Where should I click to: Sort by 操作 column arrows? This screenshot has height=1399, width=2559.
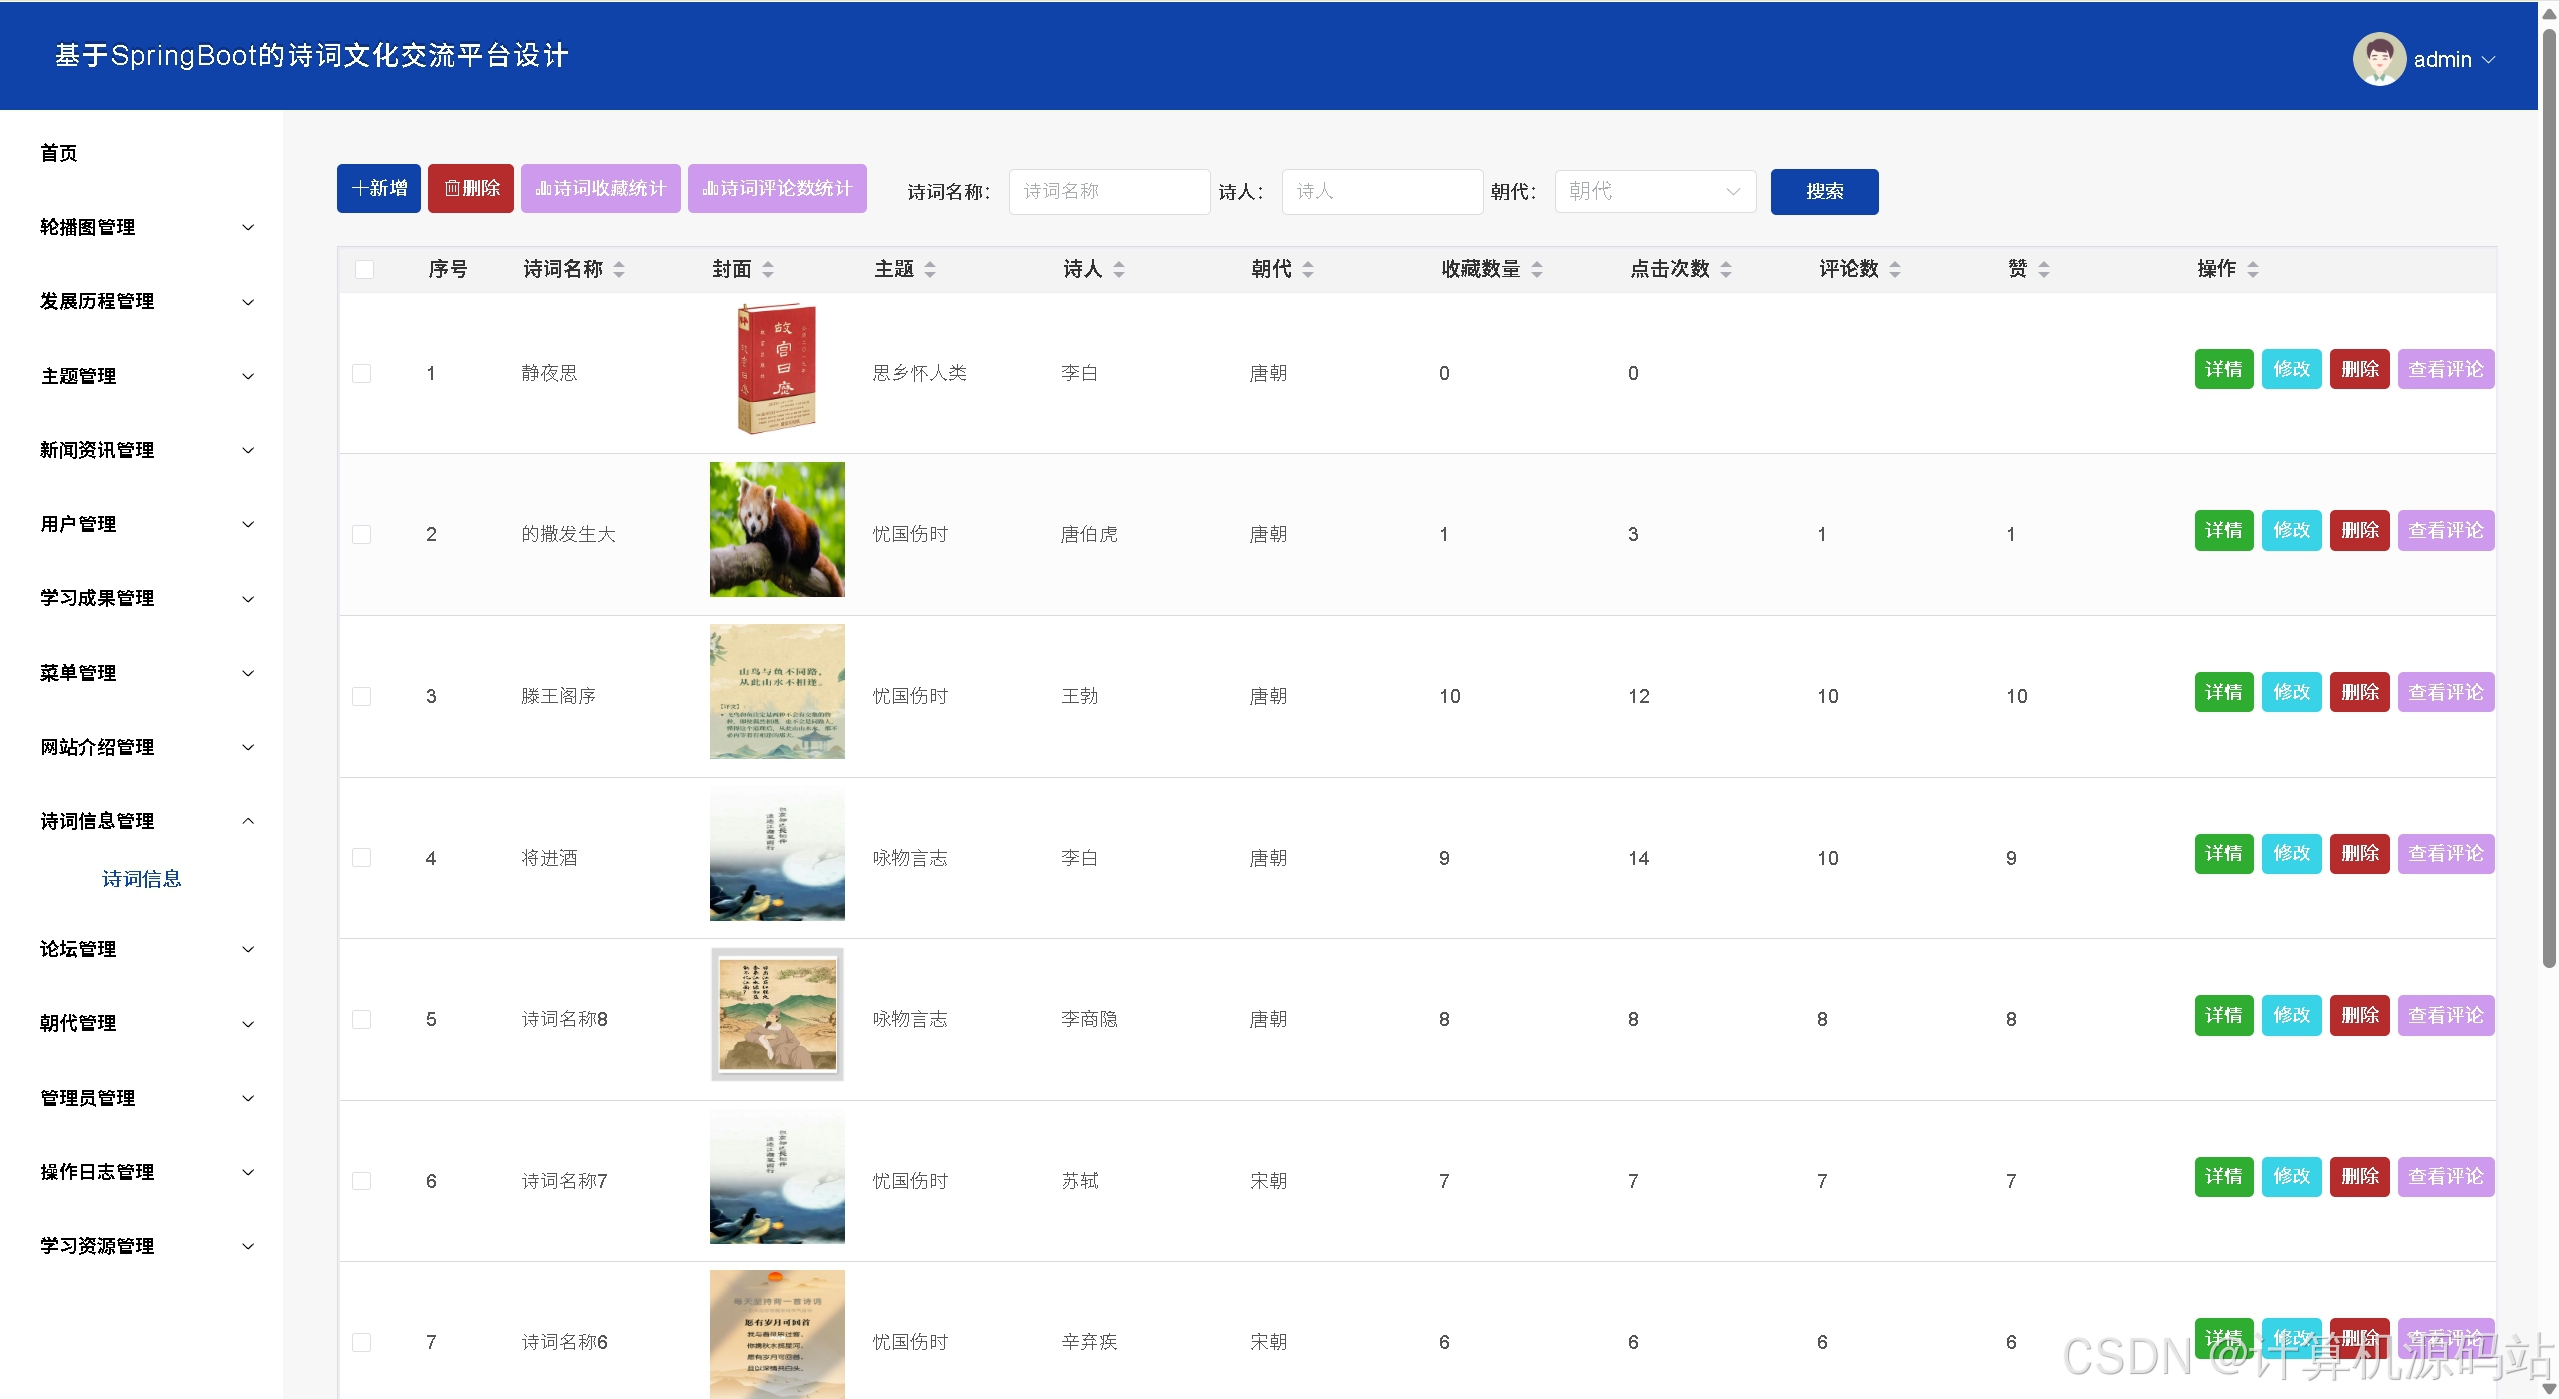point(2253,270)
